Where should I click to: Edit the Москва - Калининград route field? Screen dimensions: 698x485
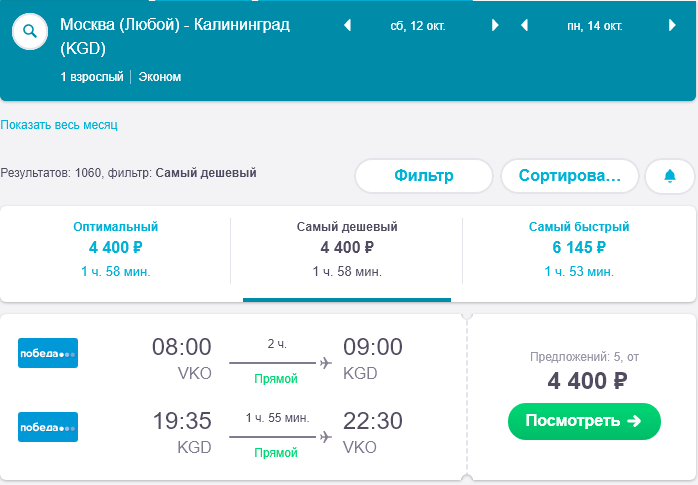click(175, 36)
